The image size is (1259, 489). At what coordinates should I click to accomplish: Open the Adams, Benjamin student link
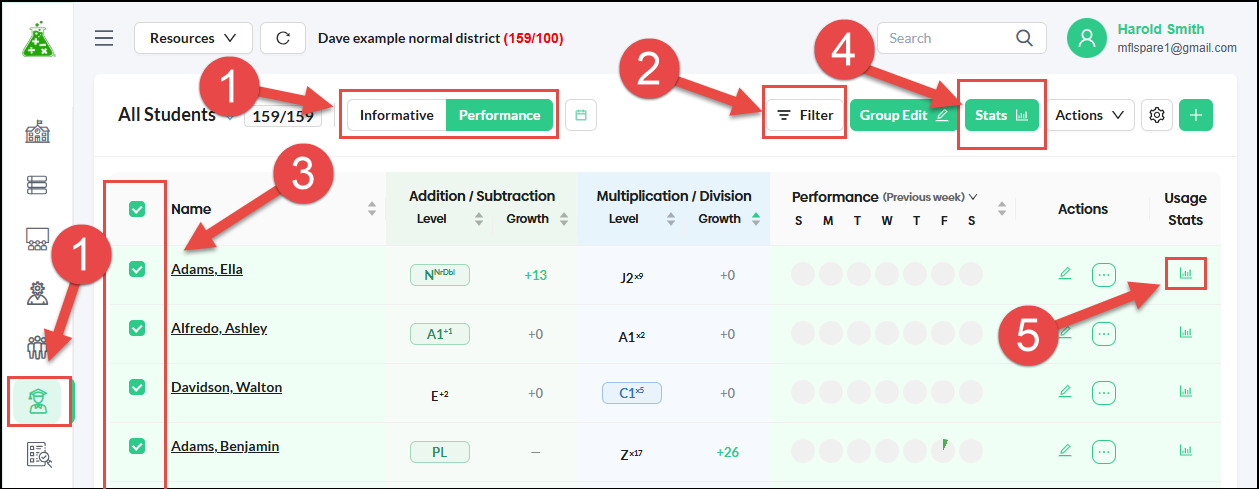[x=225, y=446]
